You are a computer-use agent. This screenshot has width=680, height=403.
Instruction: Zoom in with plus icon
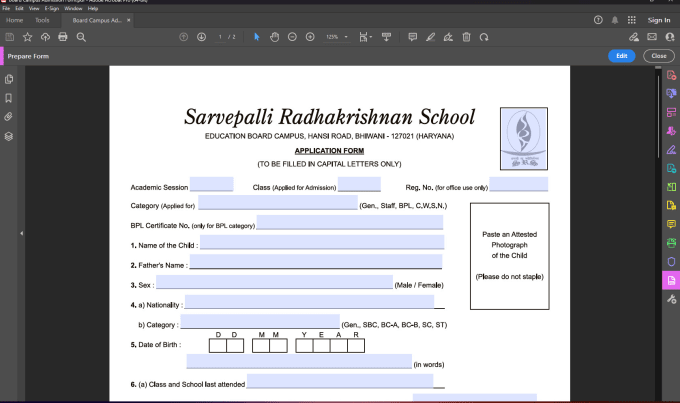click(310, 37)
